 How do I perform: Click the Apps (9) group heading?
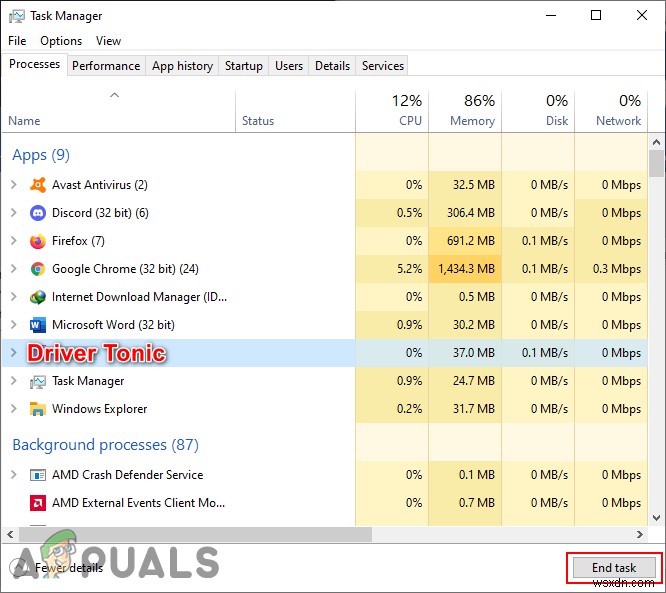click(41, 155)
